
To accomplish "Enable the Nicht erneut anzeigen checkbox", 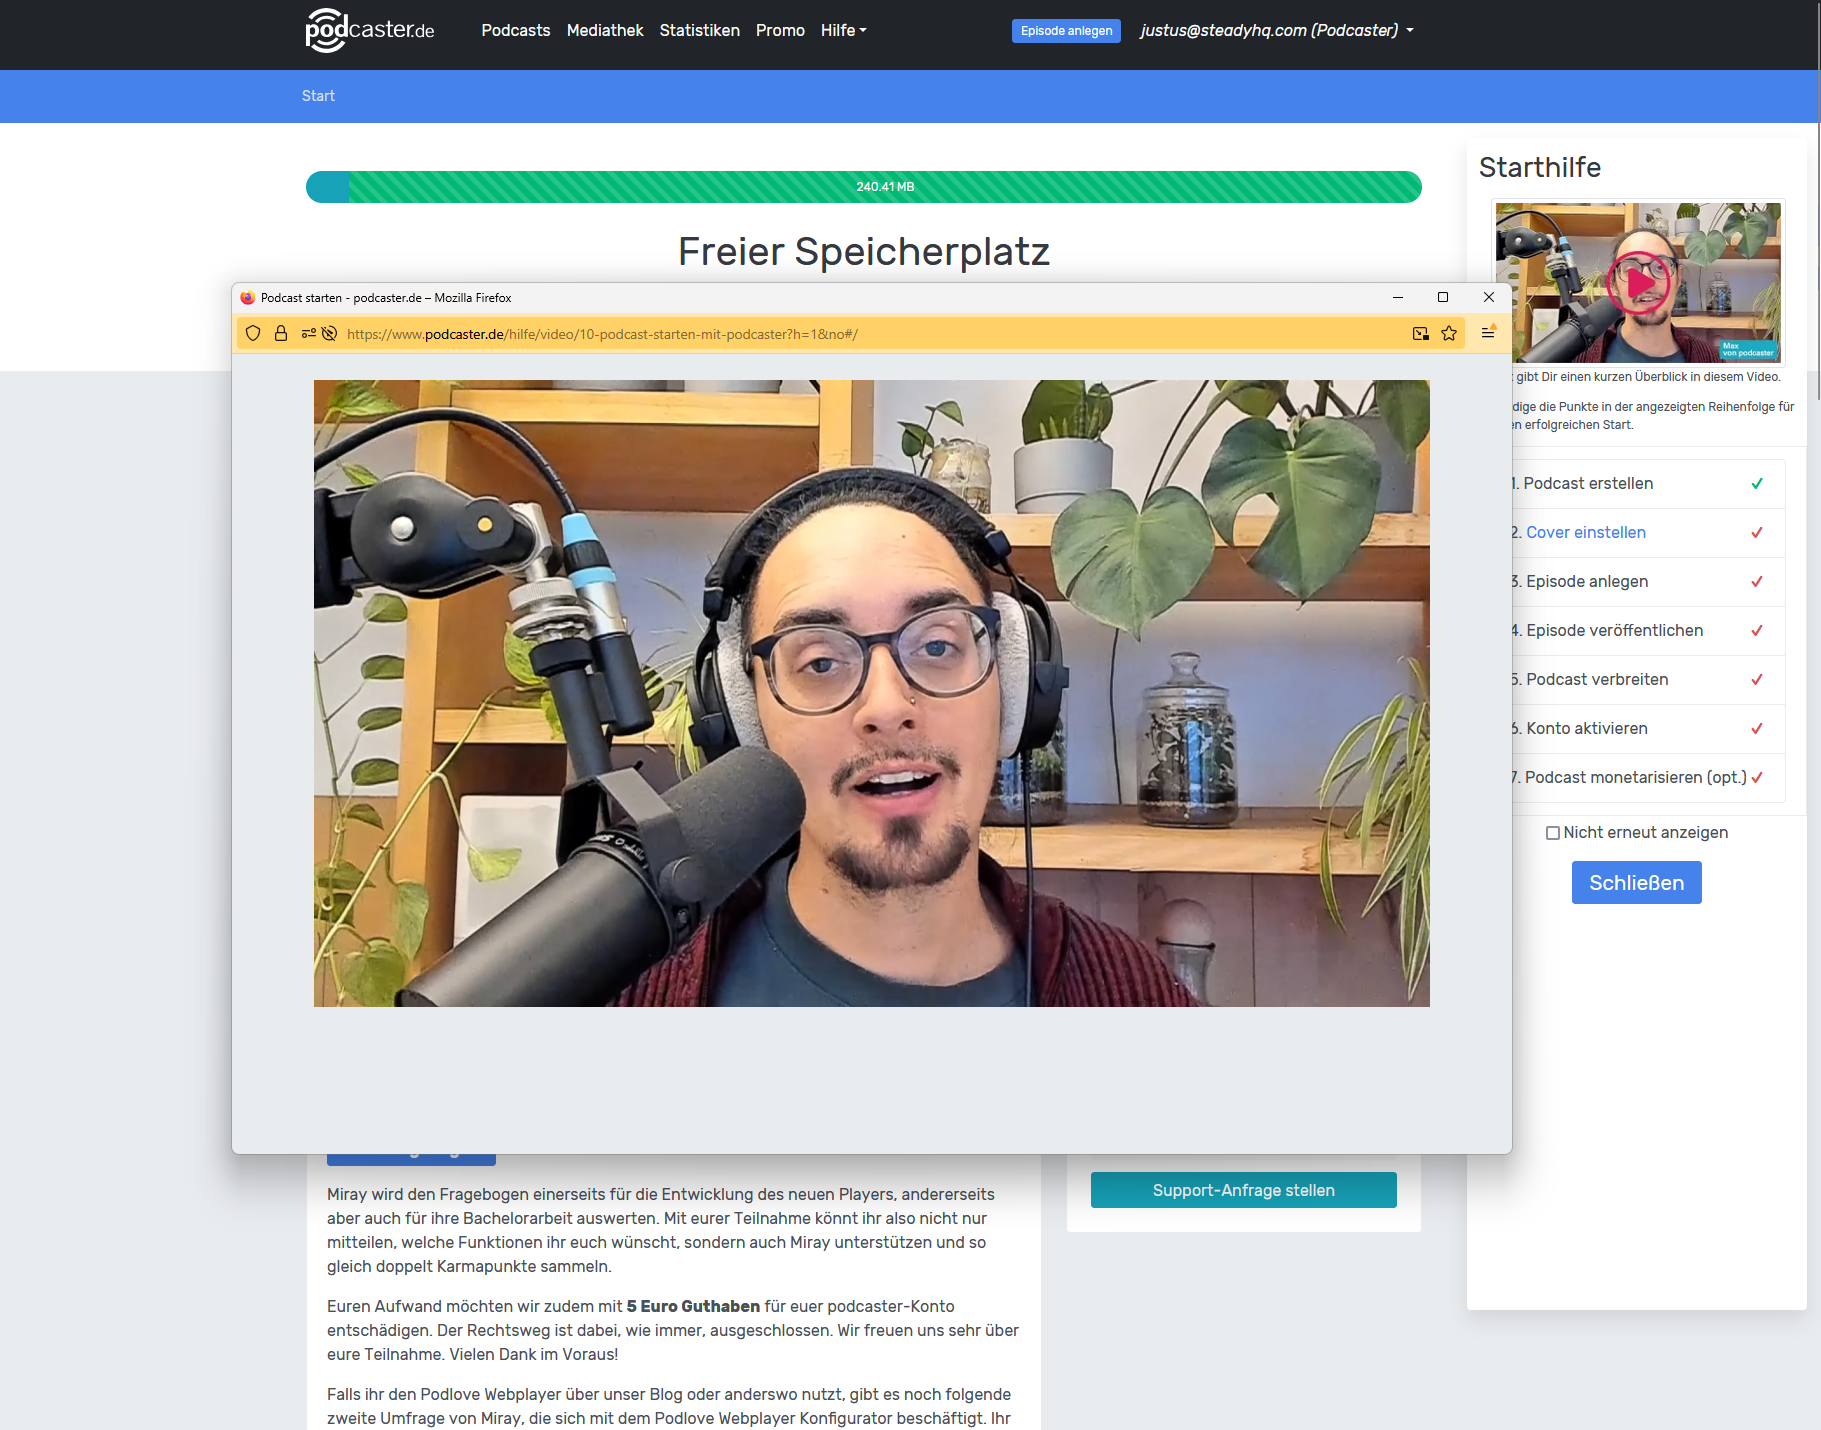I will click(x=1553, y=833).
